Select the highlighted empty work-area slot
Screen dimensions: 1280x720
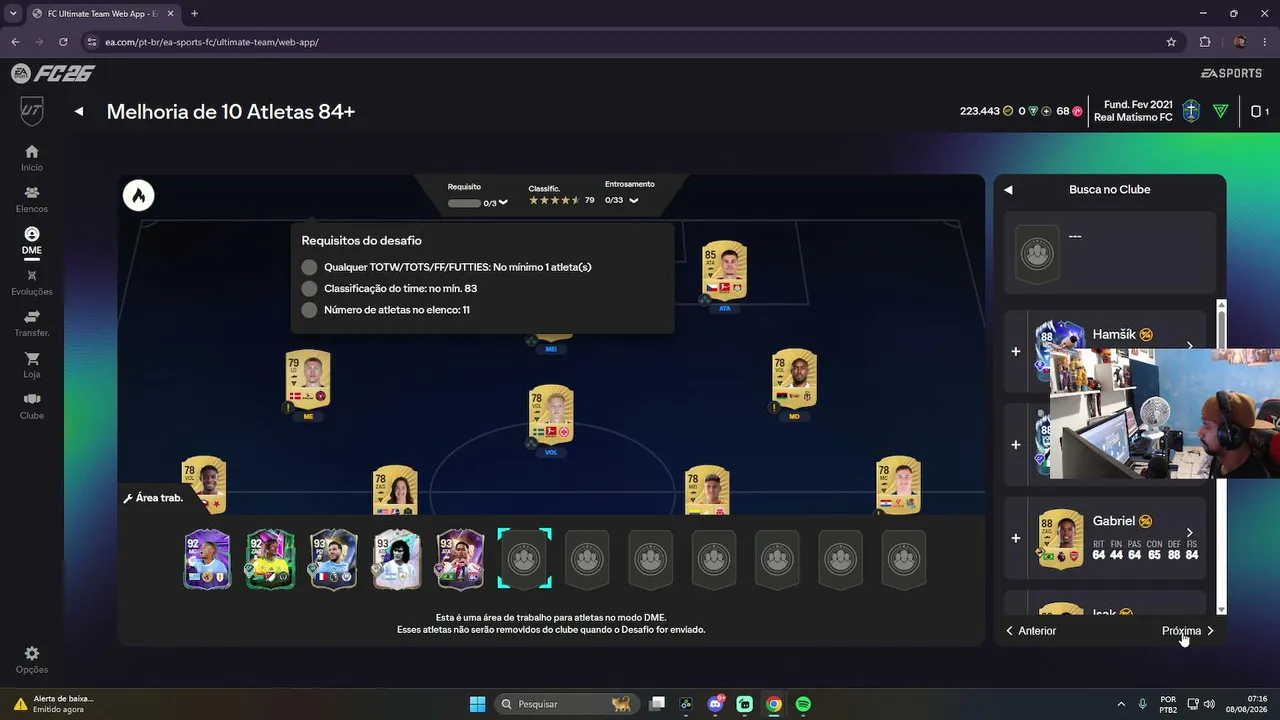524,559
